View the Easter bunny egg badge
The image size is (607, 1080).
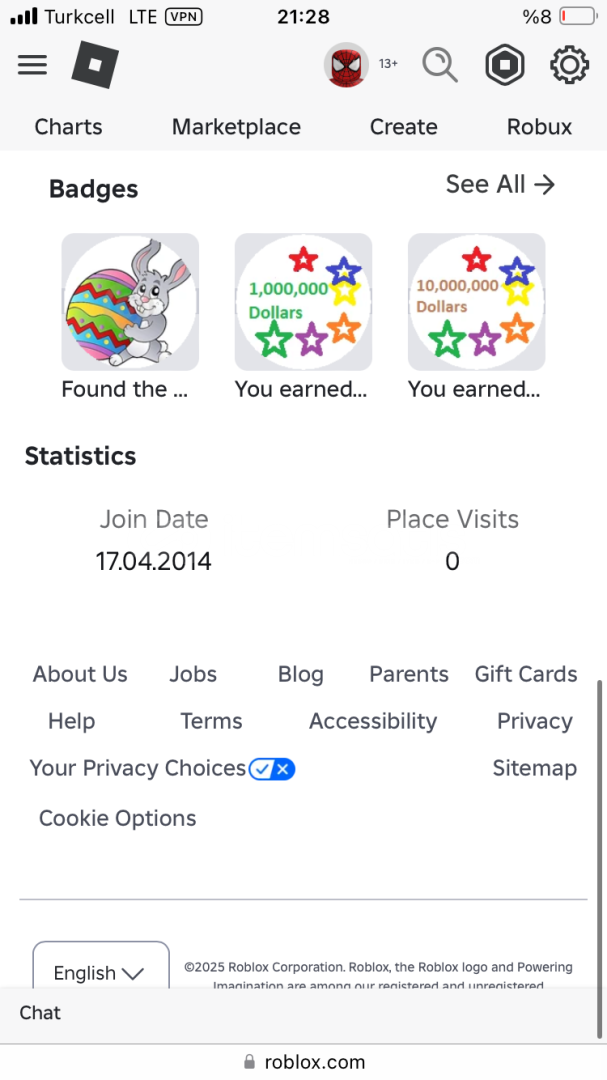(130, 302)
